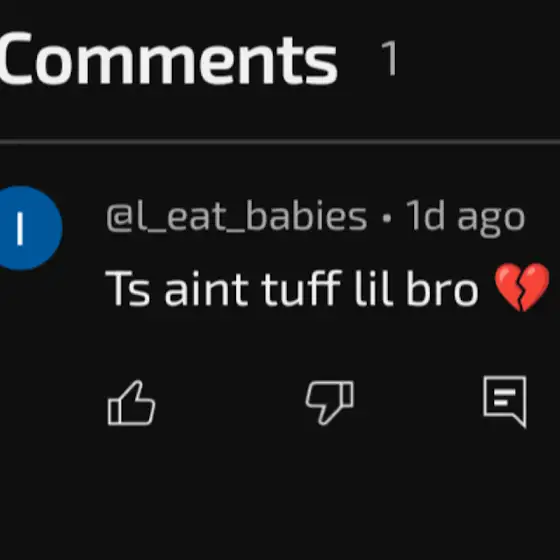Open the @l_eat_babies user profile
This screenshot has width=560, height=560.
[x=236, y=216]
